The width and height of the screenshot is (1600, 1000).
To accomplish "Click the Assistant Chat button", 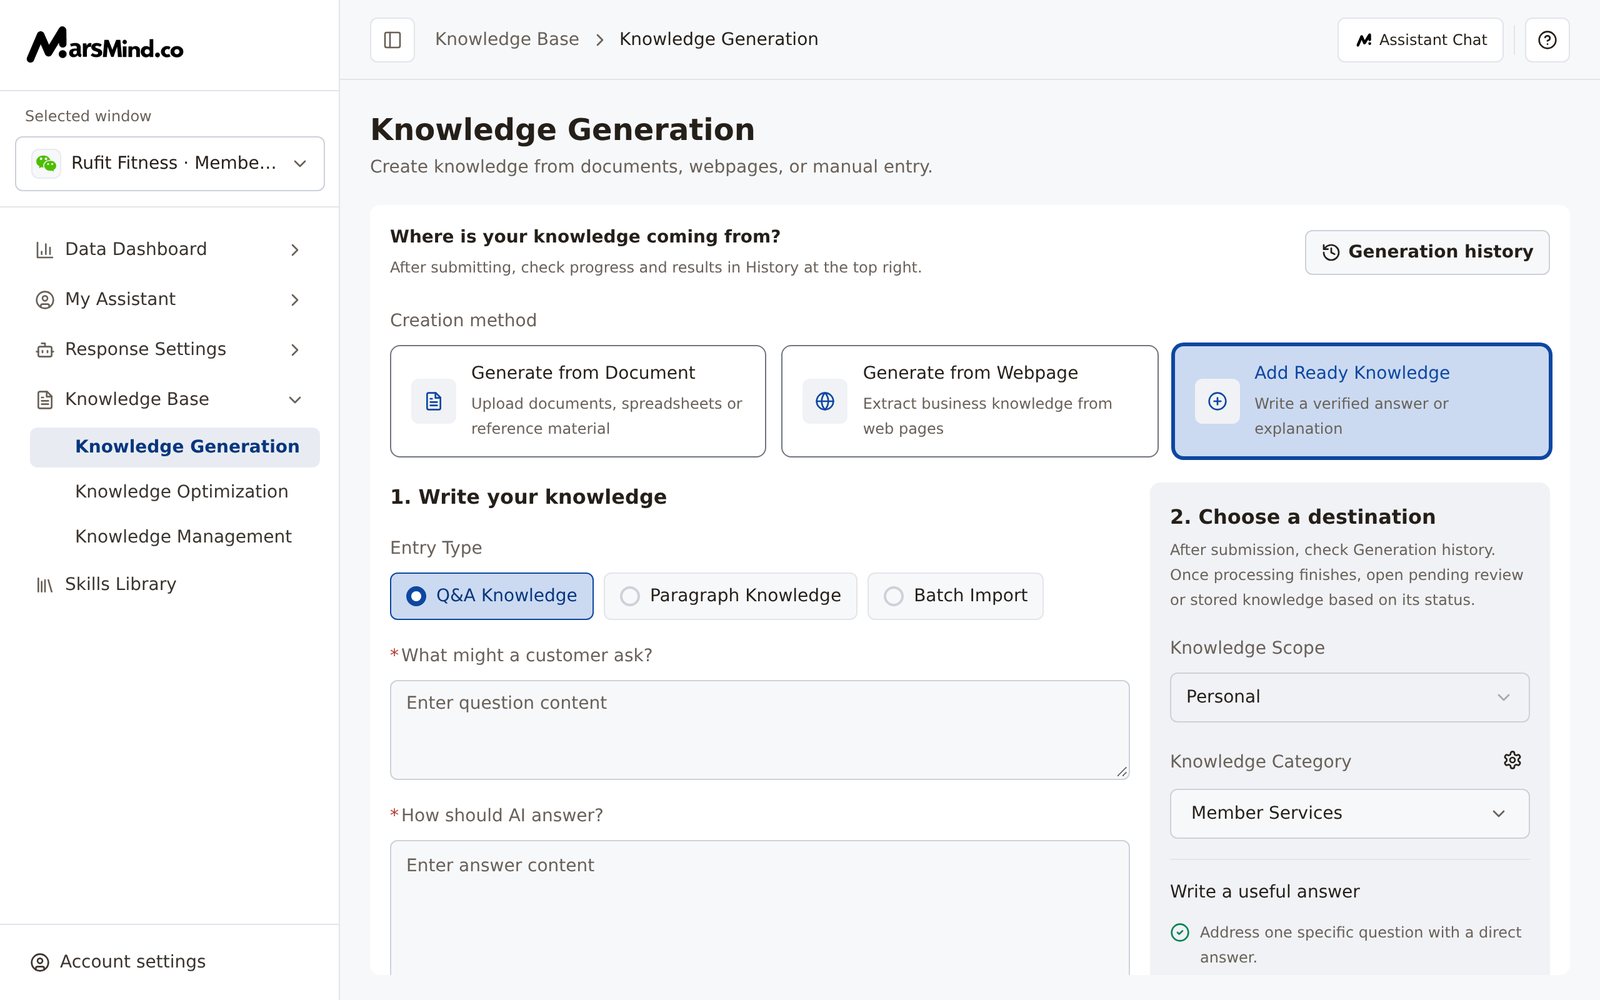I will (x=1420, y=40).
